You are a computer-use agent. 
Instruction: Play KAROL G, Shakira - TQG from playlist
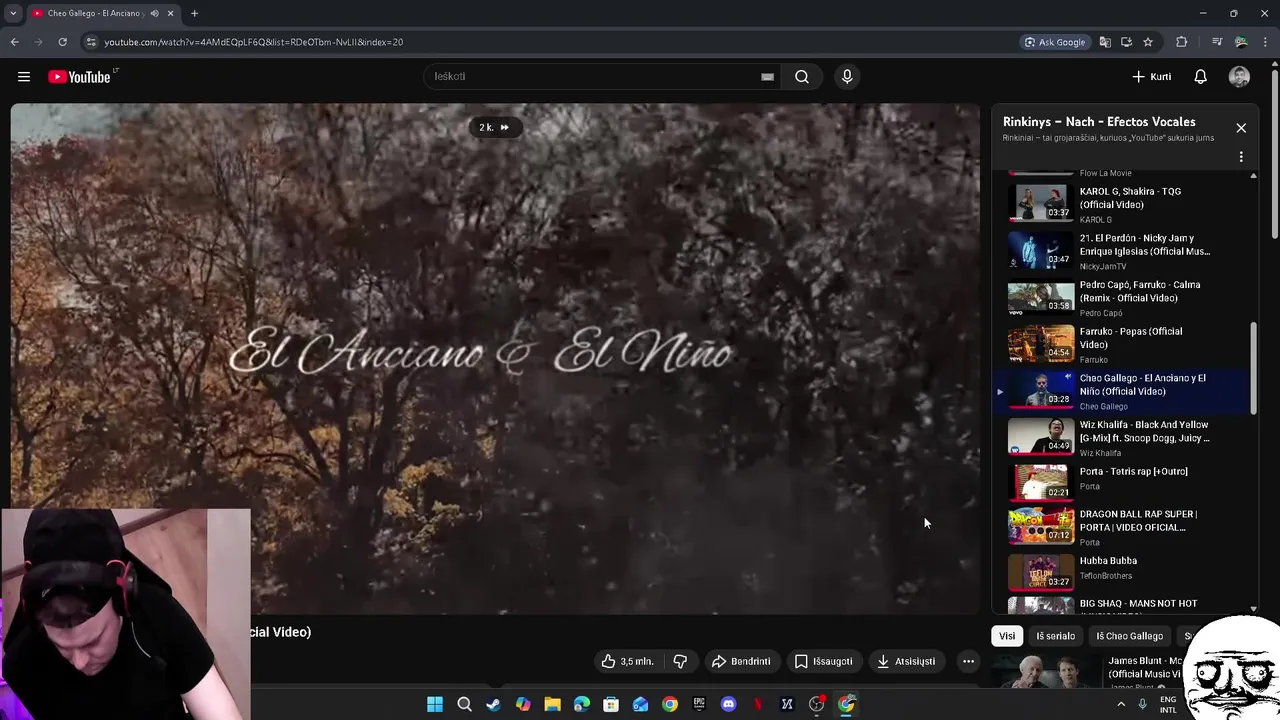[1120, 203]
